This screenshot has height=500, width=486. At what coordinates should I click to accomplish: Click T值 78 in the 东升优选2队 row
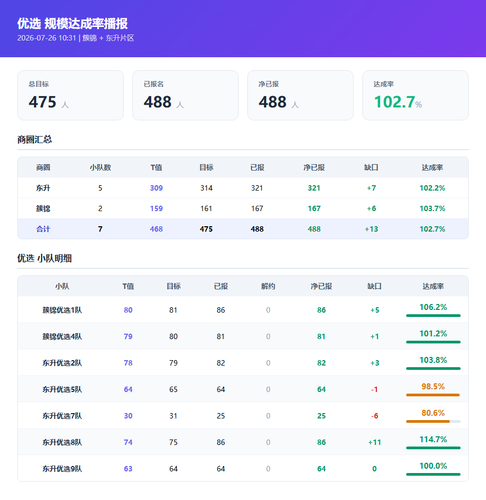click(128, 363)
